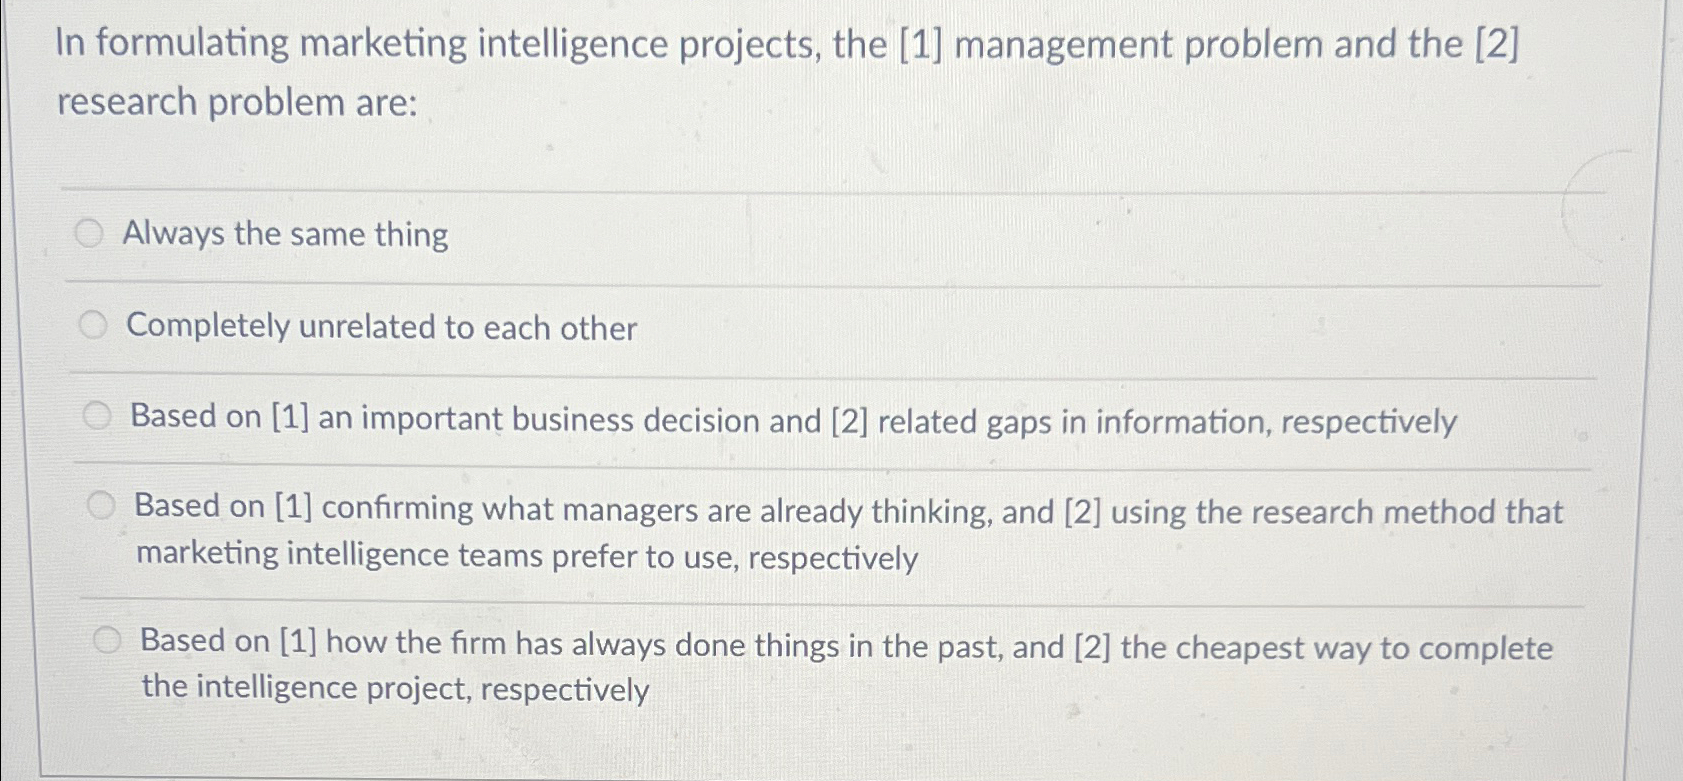
Task: Select the 'Always the same thing' radio button
Action: point(91,234)
